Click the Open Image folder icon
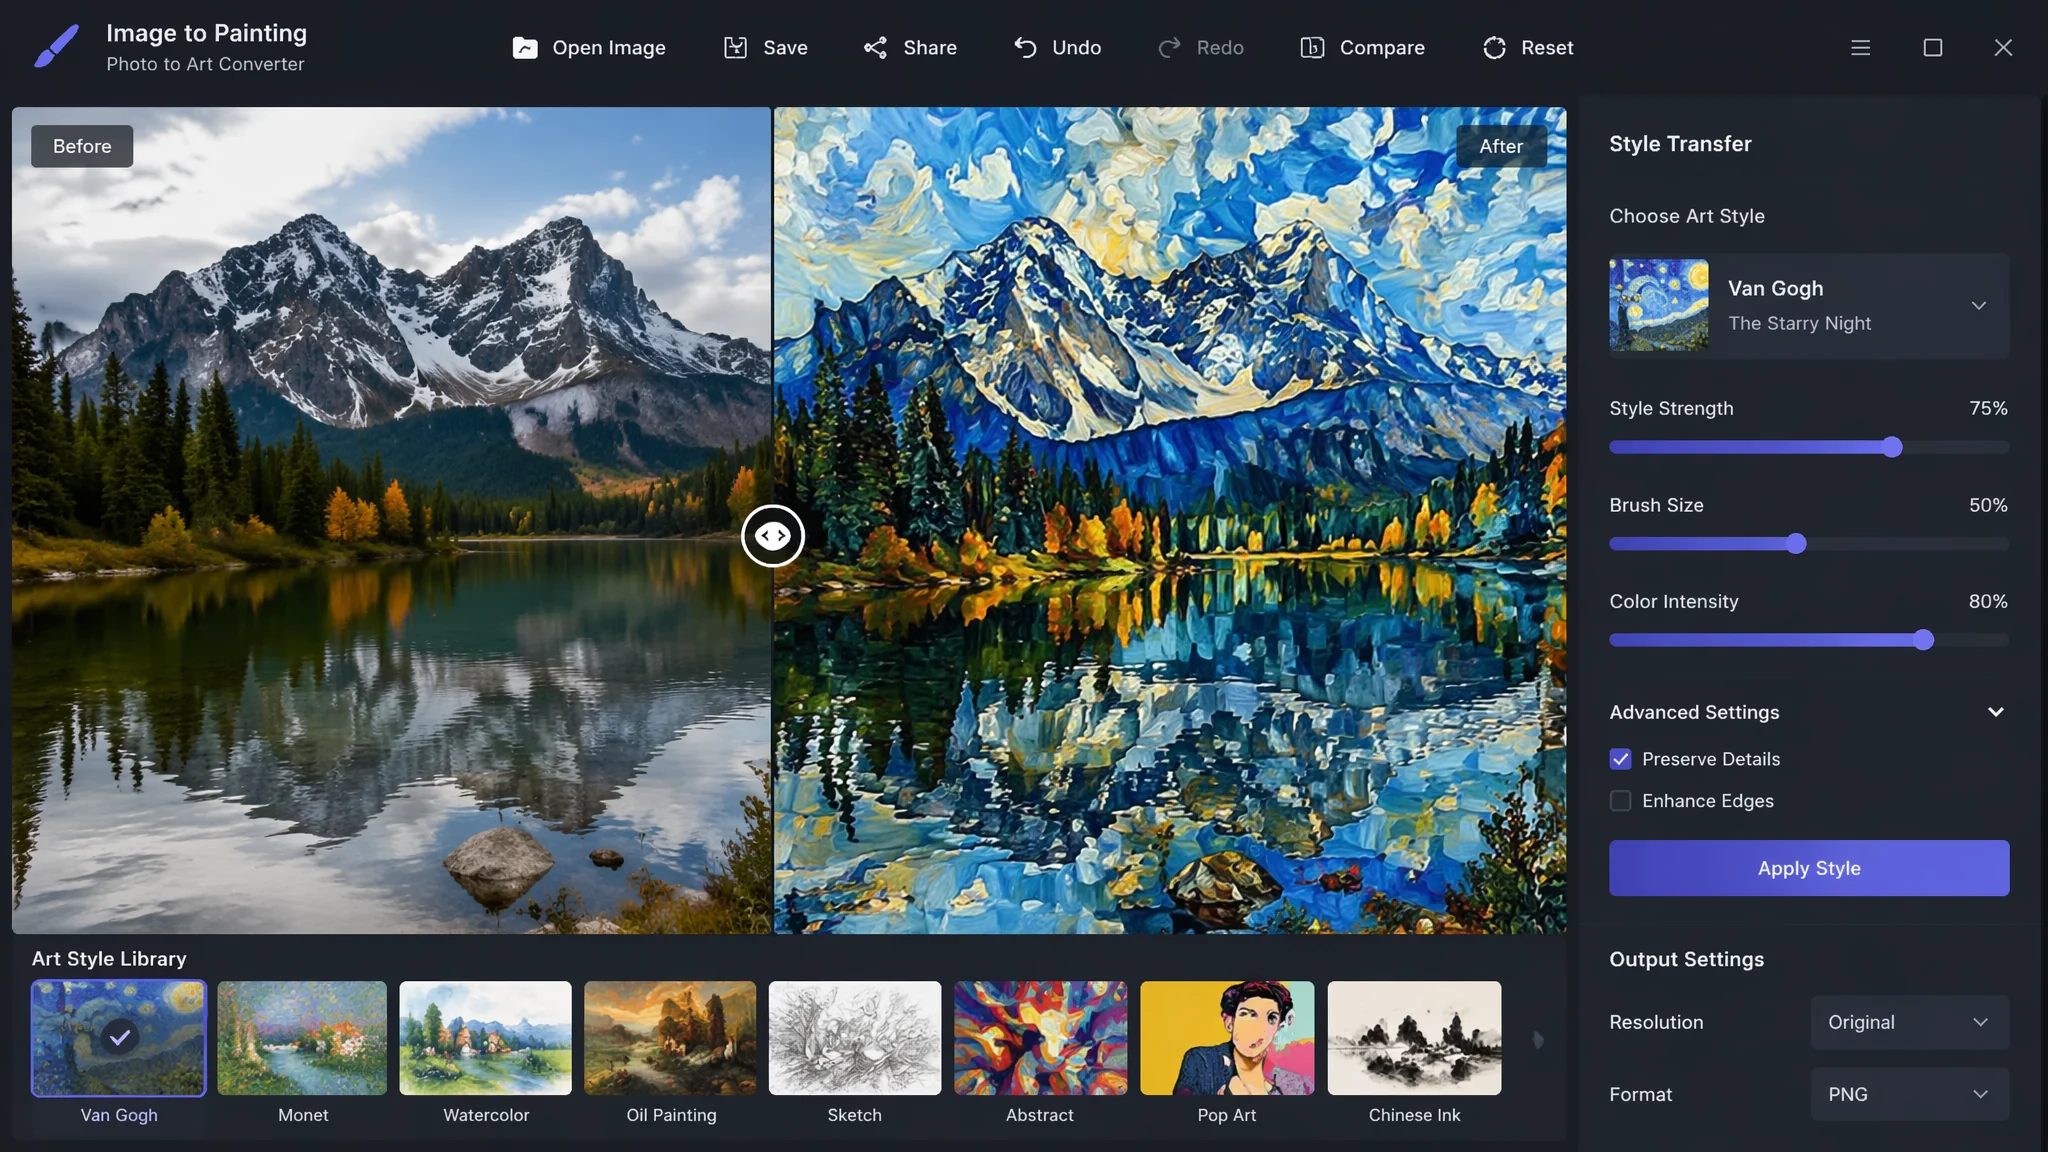Screen dimensions: 2048x1152 click(x=525, y=48)
